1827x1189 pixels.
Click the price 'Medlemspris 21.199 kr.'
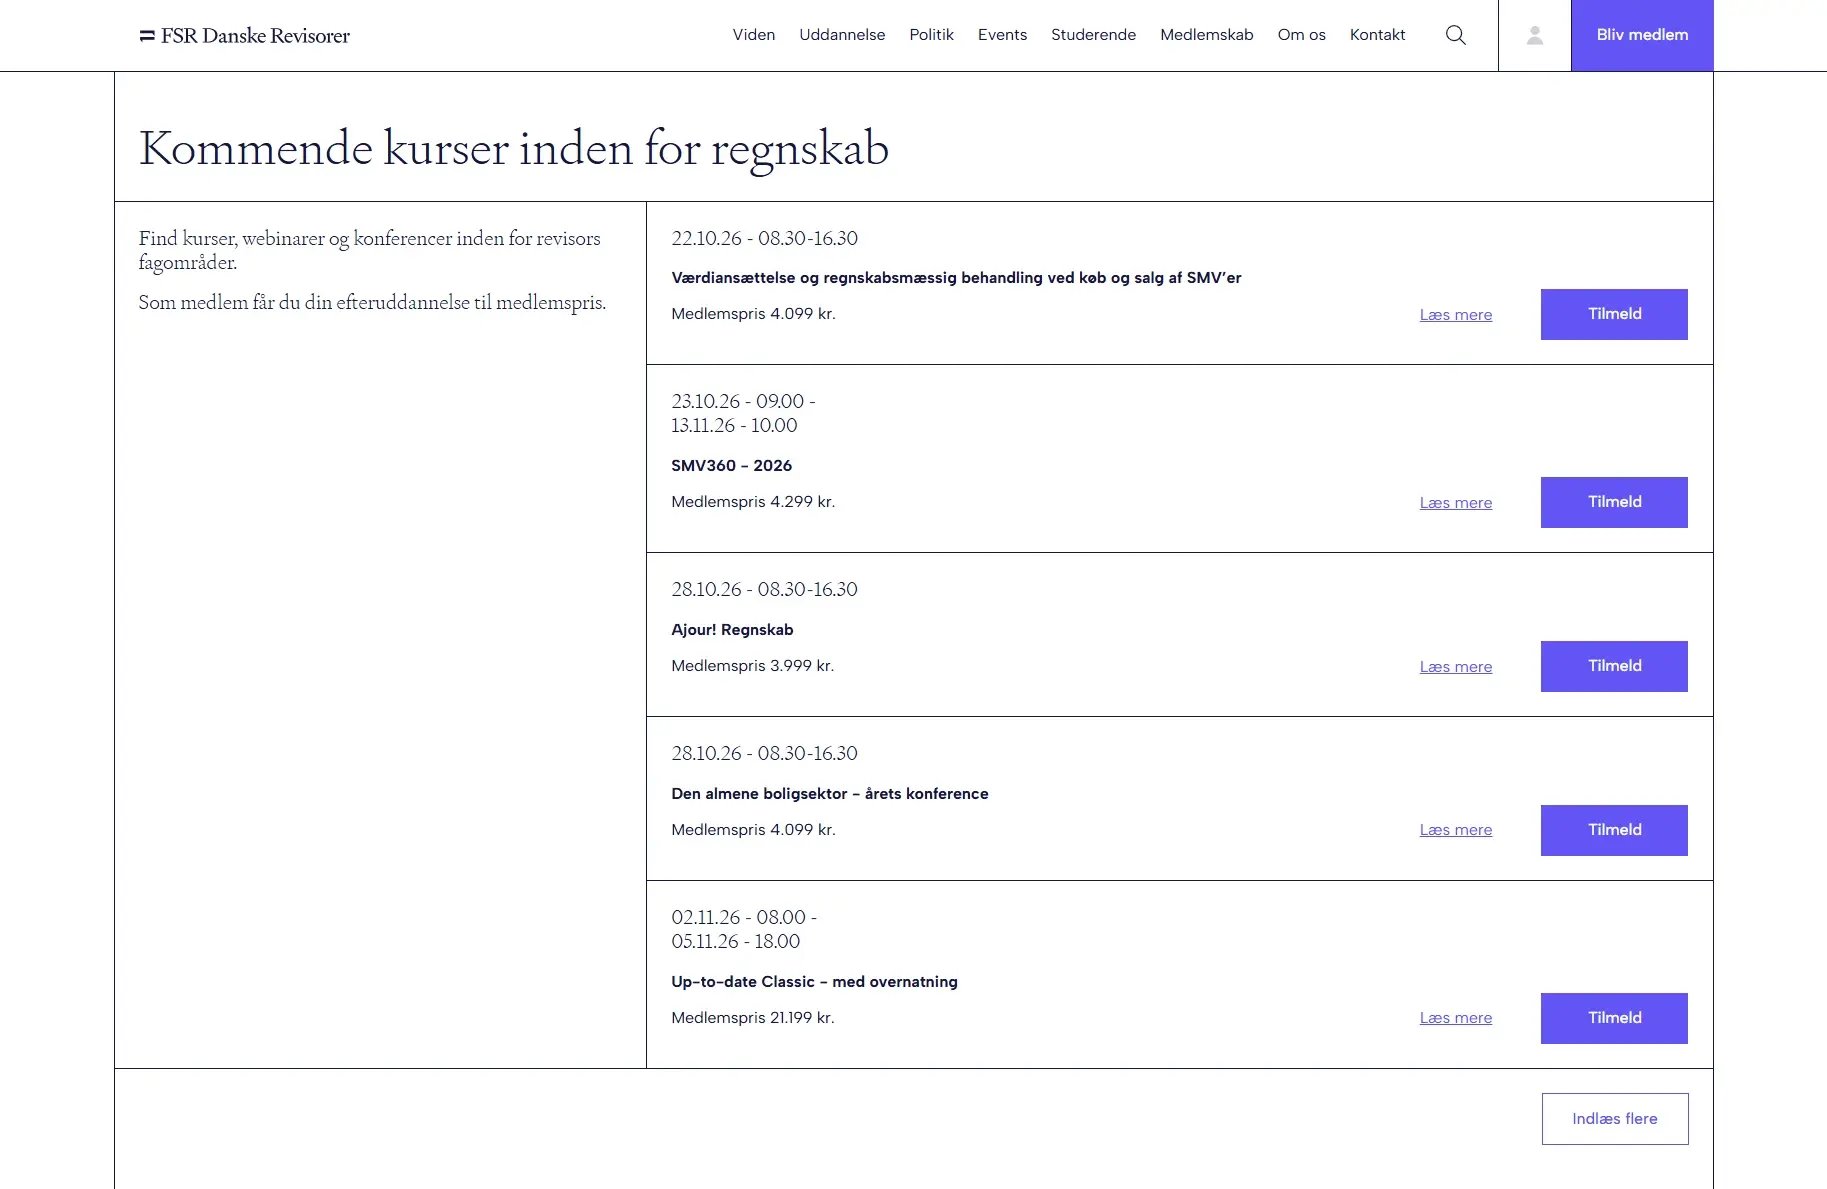(x=752, y=1018)
